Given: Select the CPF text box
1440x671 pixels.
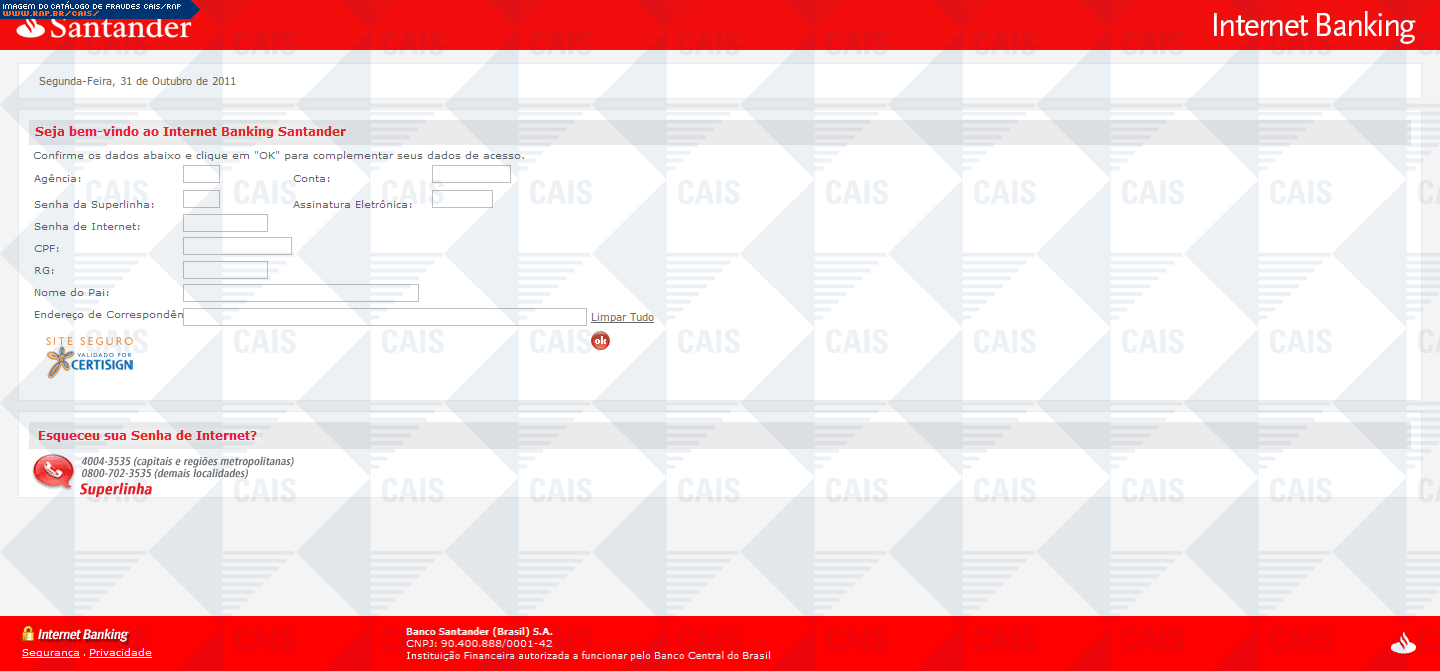Looking at the screenshot, I should coord(237,246).
